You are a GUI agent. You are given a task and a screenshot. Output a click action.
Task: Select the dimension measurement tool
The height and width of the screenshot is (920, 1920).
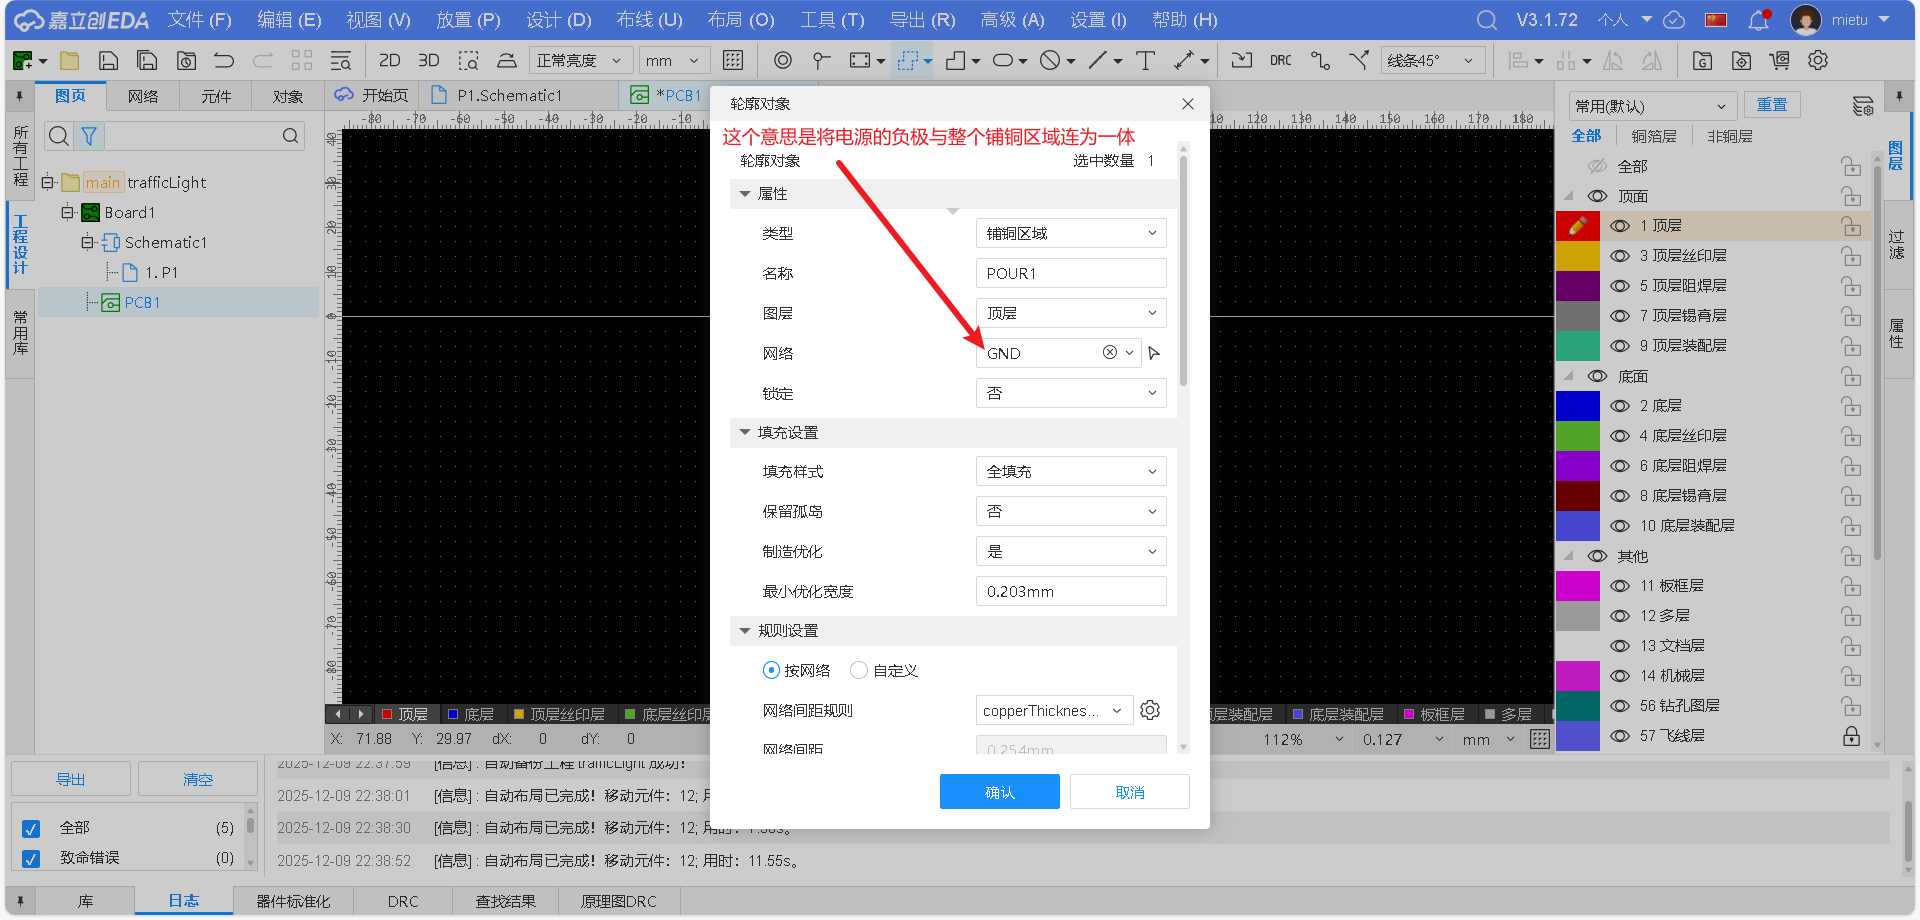(1186, 60)
